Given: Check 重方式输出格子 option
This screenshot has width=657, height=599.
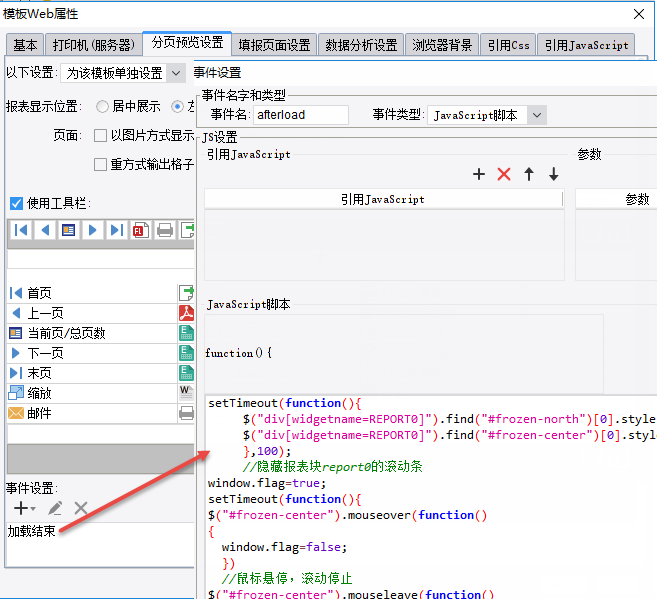Looking at the screenshot, I should (100, 165).
